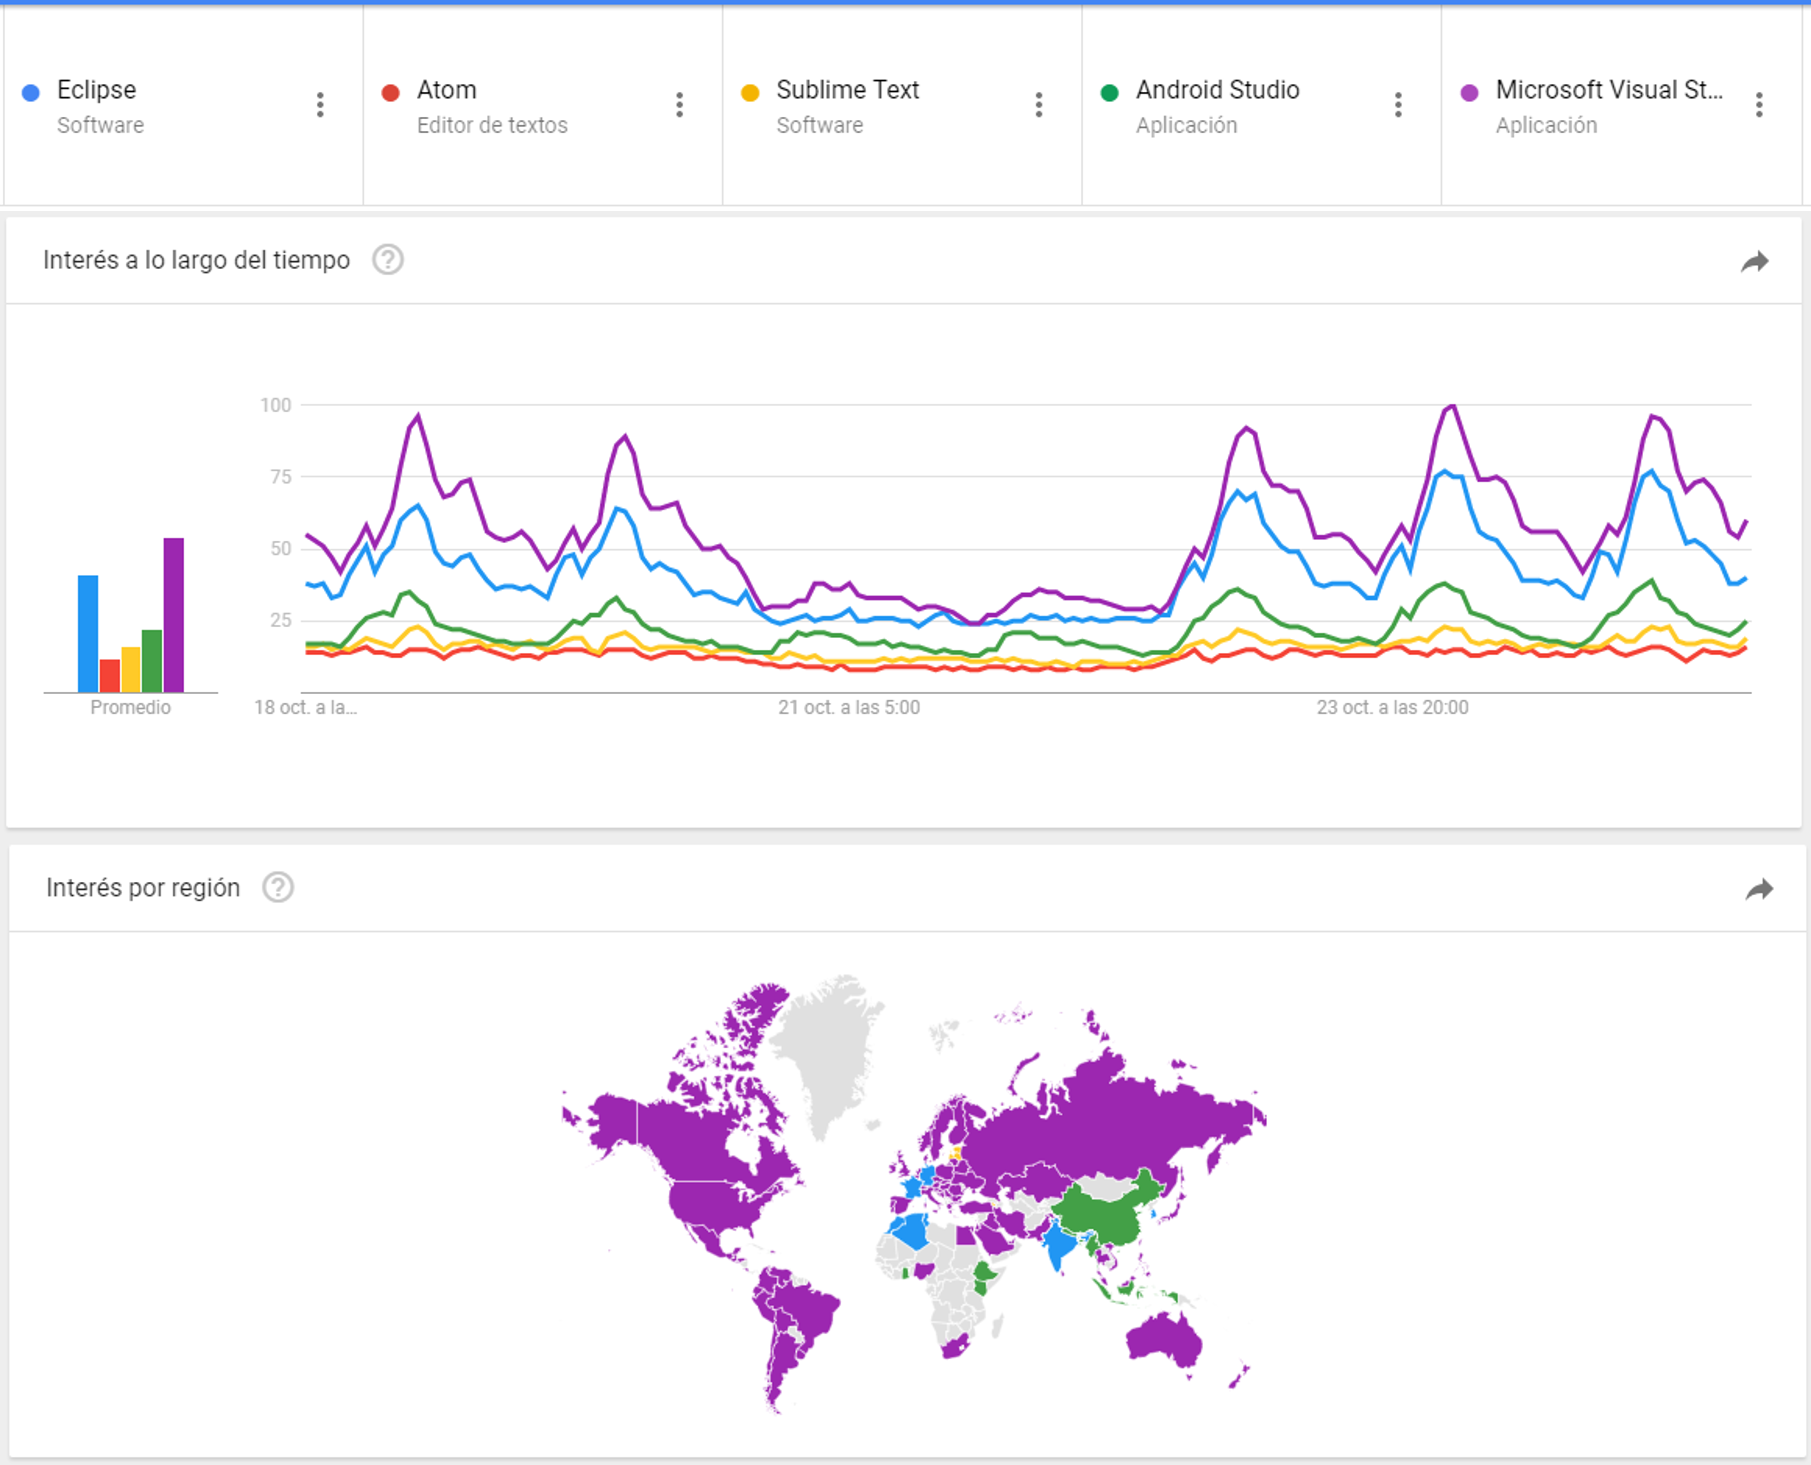Screen dimensions: 1811x1465
Task: Select India on the region map
Action: tap(1060, 1247)
